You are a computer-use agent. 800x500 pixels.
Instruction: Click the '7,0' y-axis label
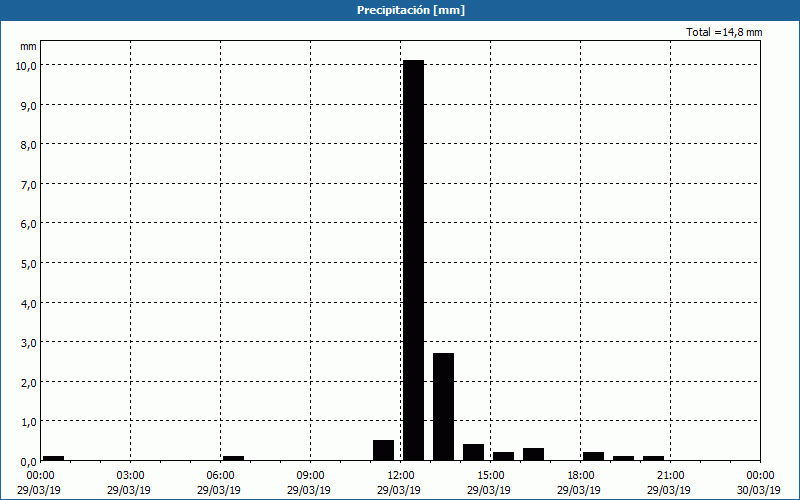[x=29, y=185]
